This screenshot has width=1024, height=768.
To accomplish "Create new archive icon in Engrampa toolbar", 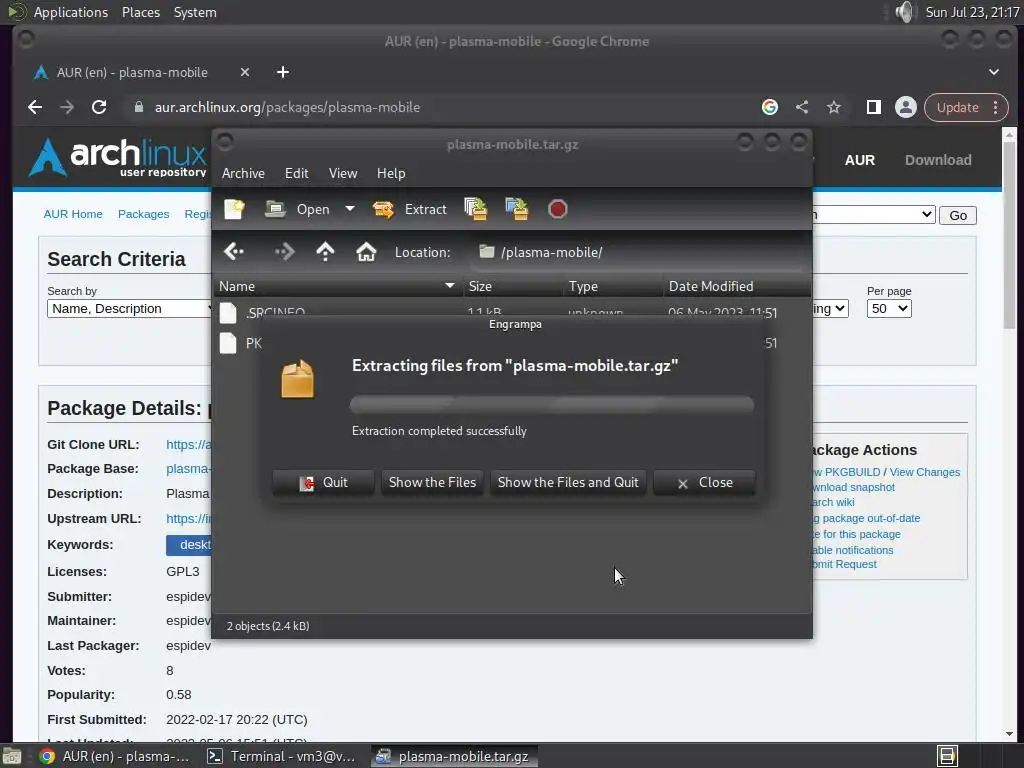I will pos(234,209).
